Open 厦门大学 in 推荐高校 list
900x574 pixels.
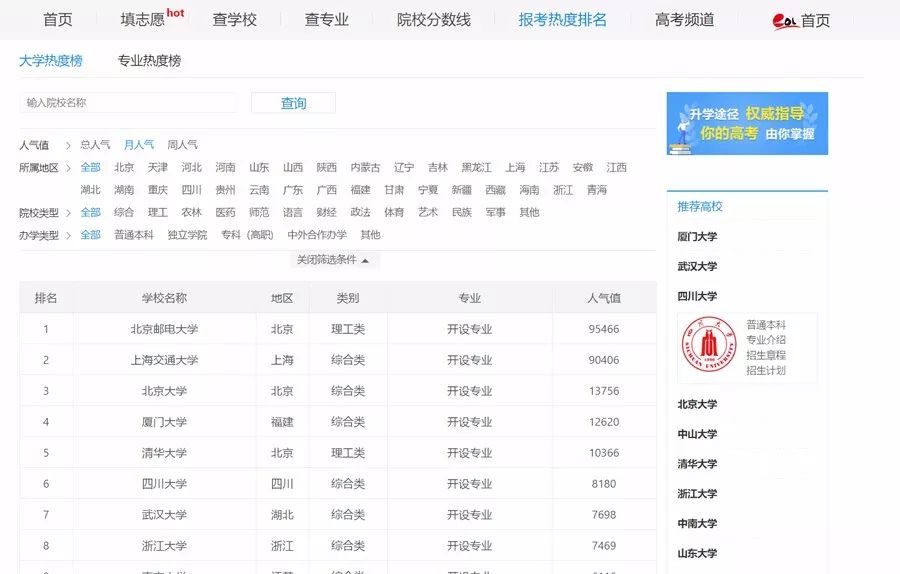pyautogui.click(x=697, y=236)
